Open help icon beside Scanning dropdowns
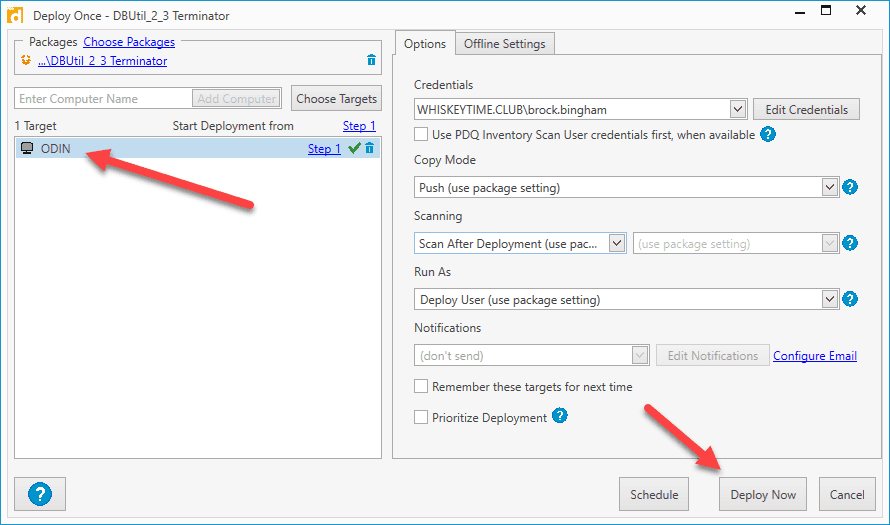 pyautogui.click(x=850, y=243)
